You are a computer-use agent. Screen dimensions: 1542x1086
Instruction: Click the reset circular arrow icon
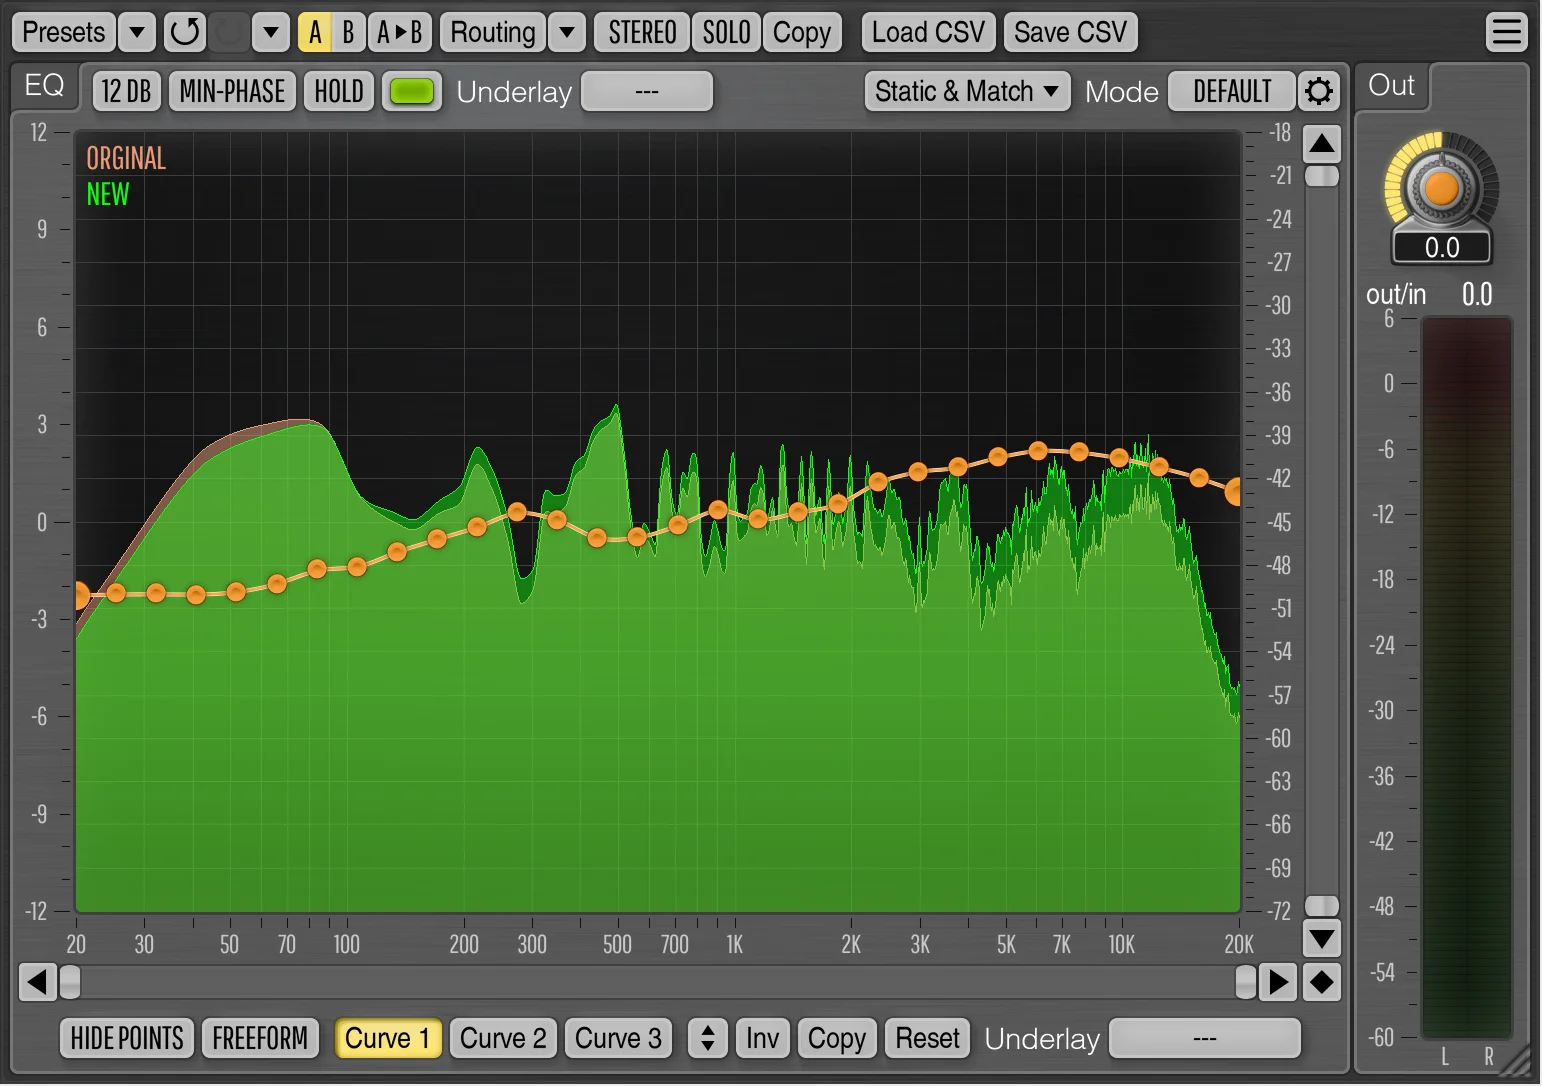185,32
